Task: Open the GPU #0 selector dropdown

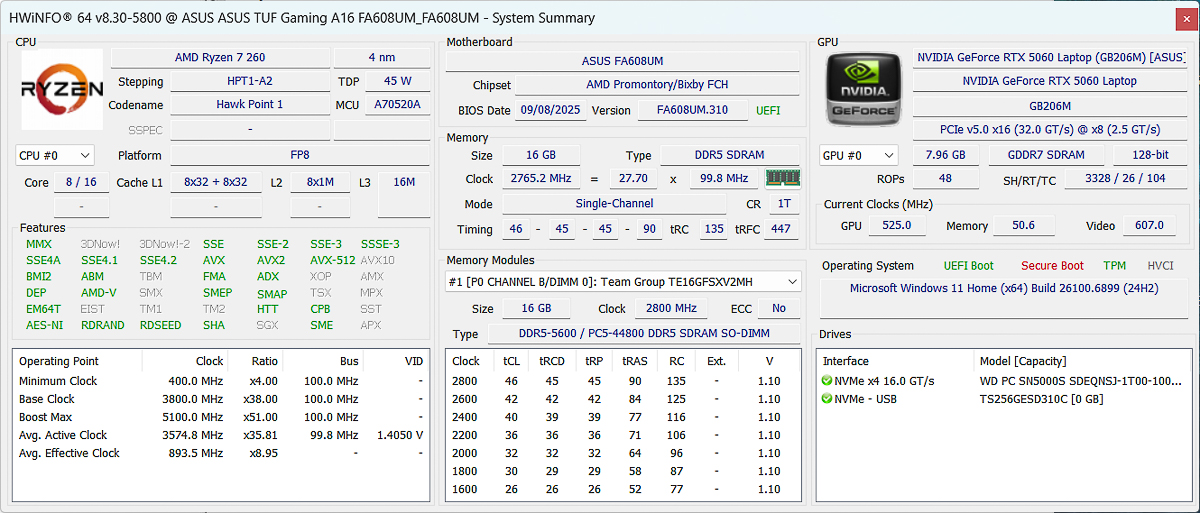Action: pyautogui.click(x=858, y=155)
